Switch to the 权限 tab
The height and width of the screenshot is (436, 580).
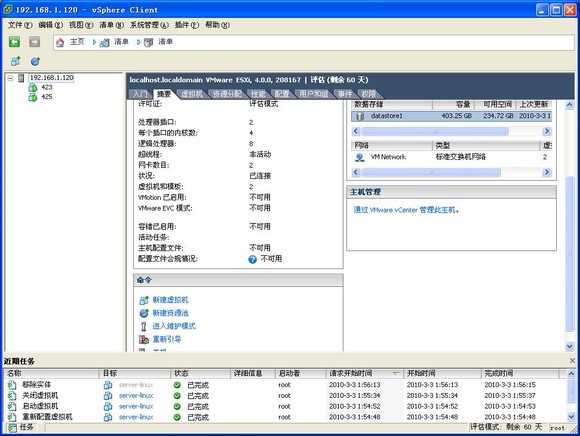pyautogui.click(x=368, y=94)
